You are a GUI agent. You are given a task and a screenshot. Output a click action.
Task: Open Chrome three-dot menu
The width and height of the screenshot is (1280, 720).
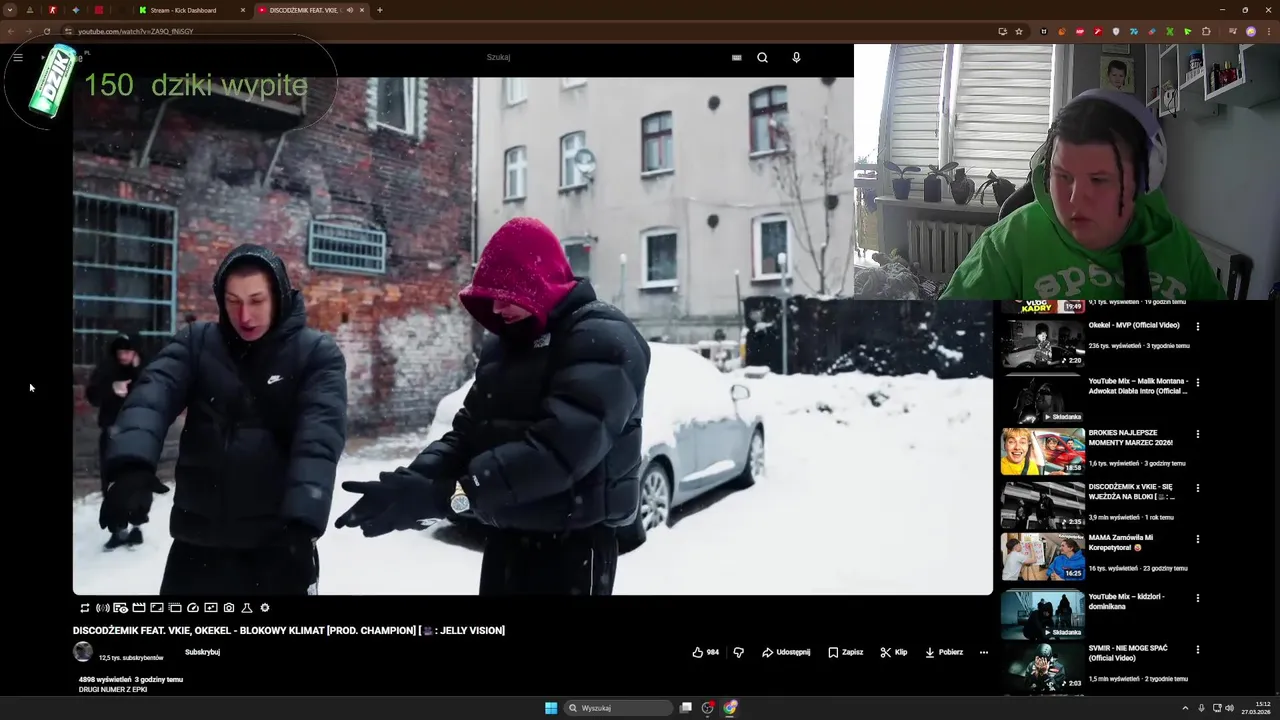pyautogui.click(x=1268, y=31)
